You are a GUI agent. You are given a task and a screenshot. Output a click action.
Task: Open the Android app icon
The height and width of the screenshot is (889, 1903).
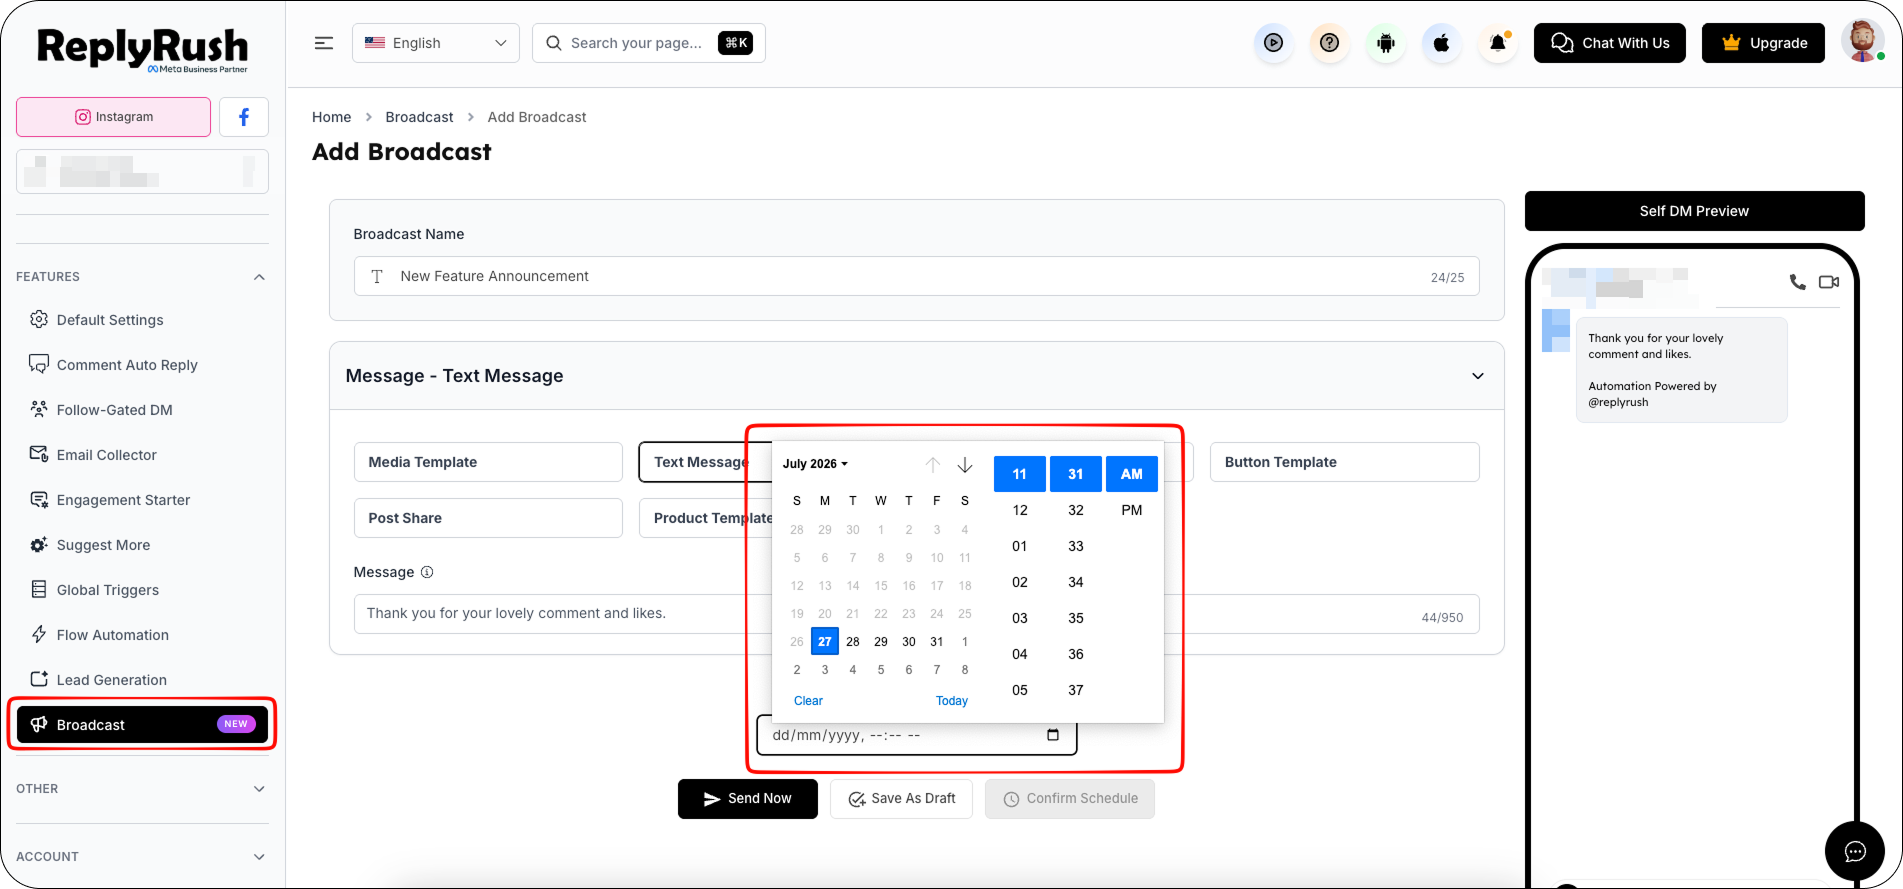(1385, 43)
